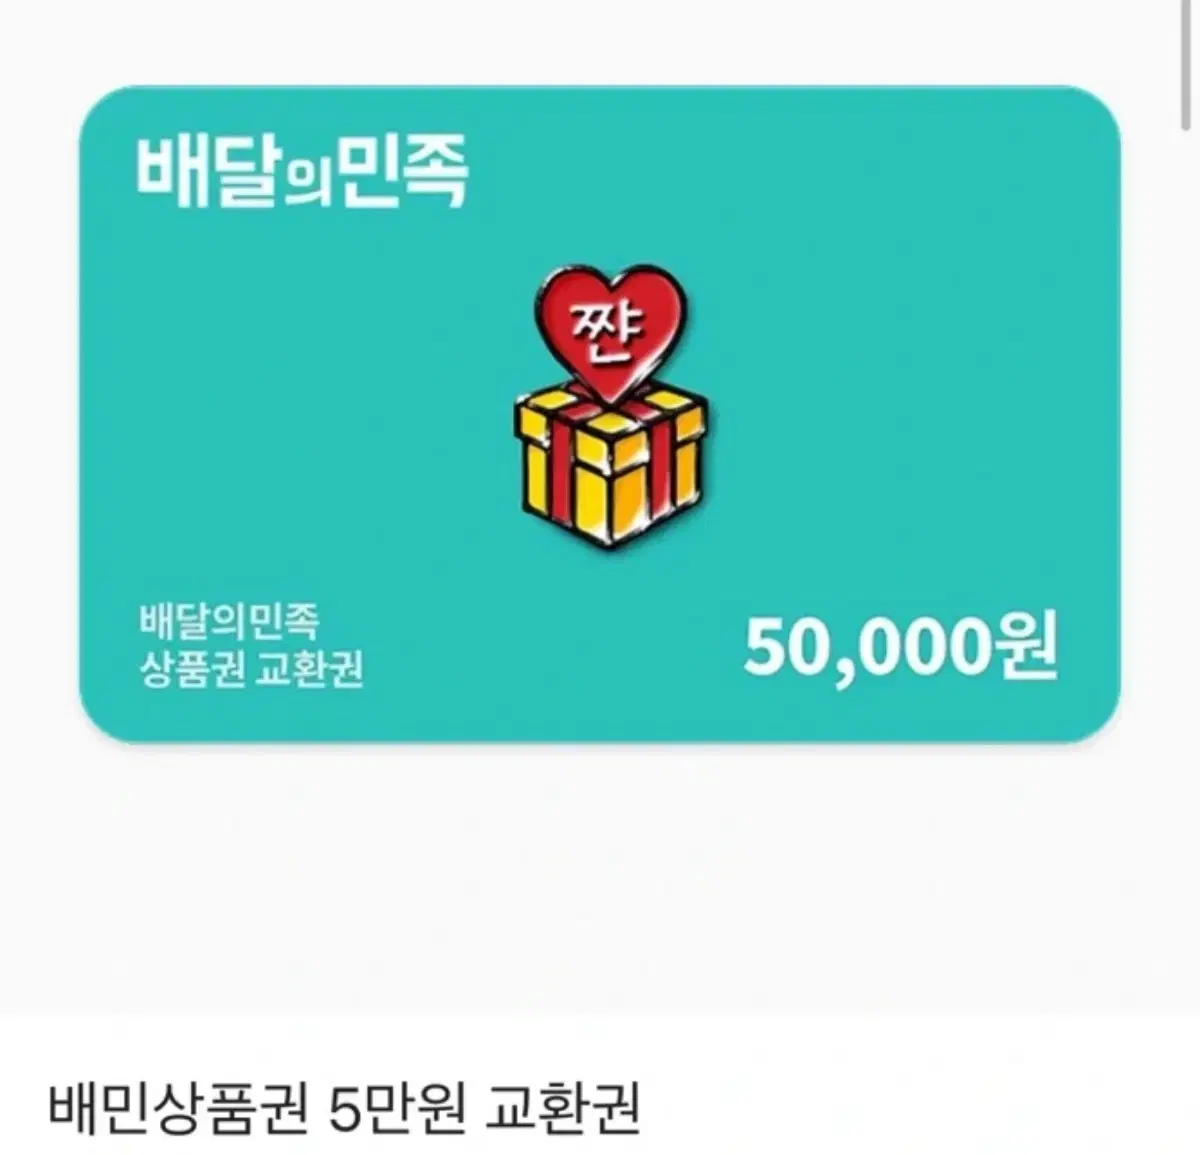The height and width of the screenshot is (1155, 1200).
Task: Tap small 배달의민족 label at card bottom
Action: [228, 620]
